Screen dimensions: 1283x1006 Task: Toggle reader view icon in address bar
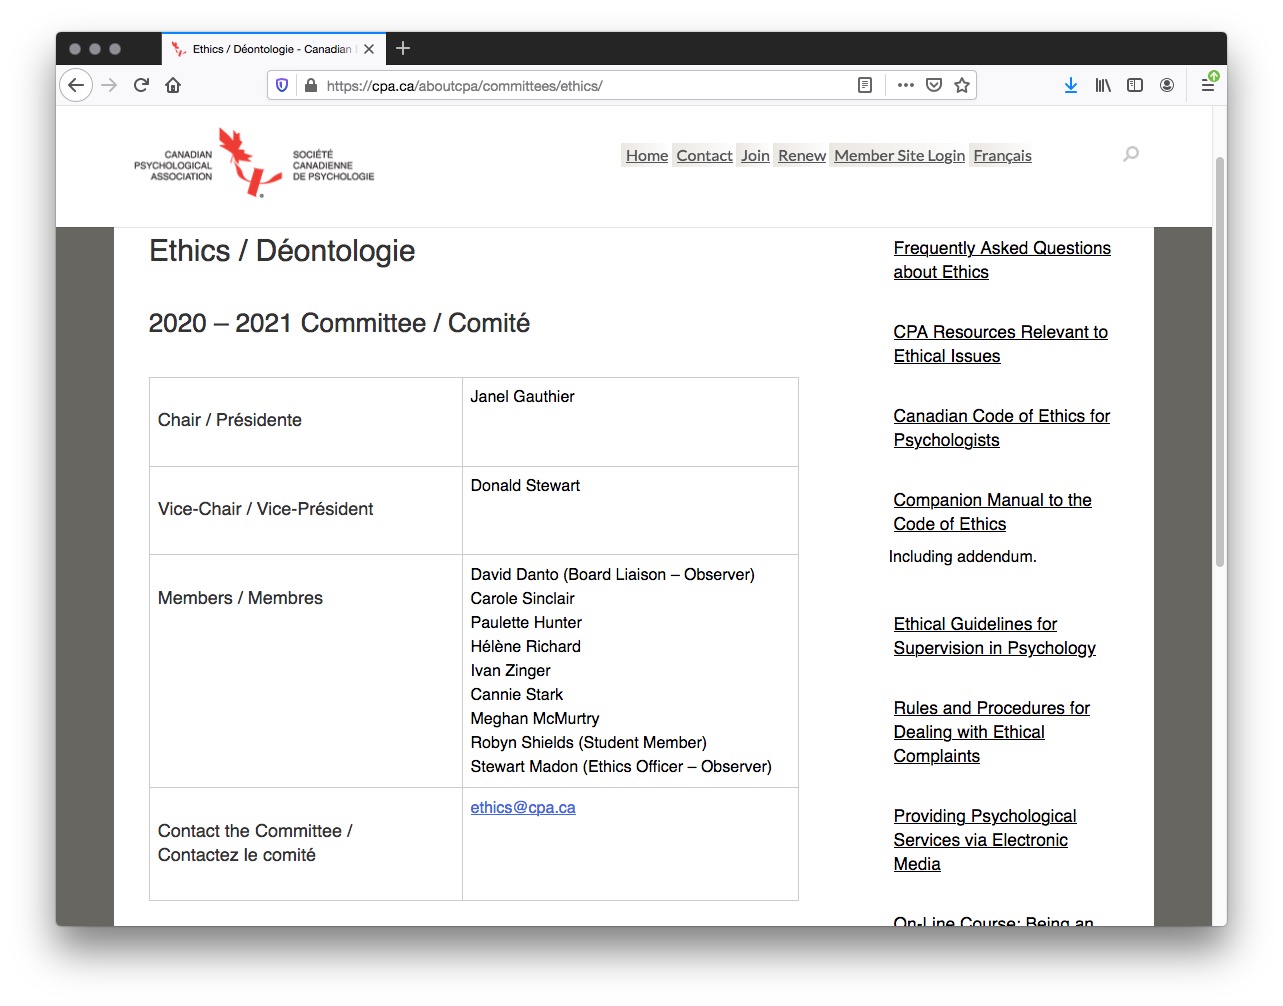tap(865, 85)
